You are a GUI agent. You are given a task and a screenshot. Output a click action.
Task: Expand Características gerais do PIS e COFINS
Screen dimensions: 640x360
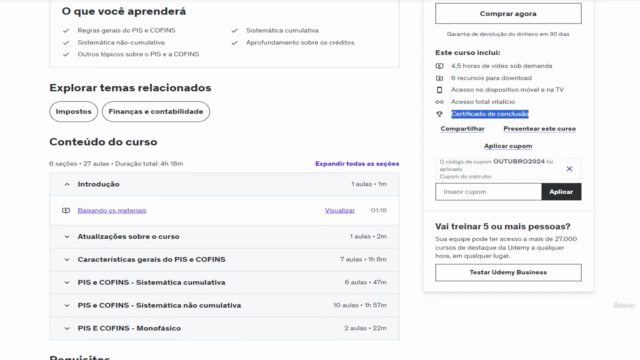[x=224, y=260]
